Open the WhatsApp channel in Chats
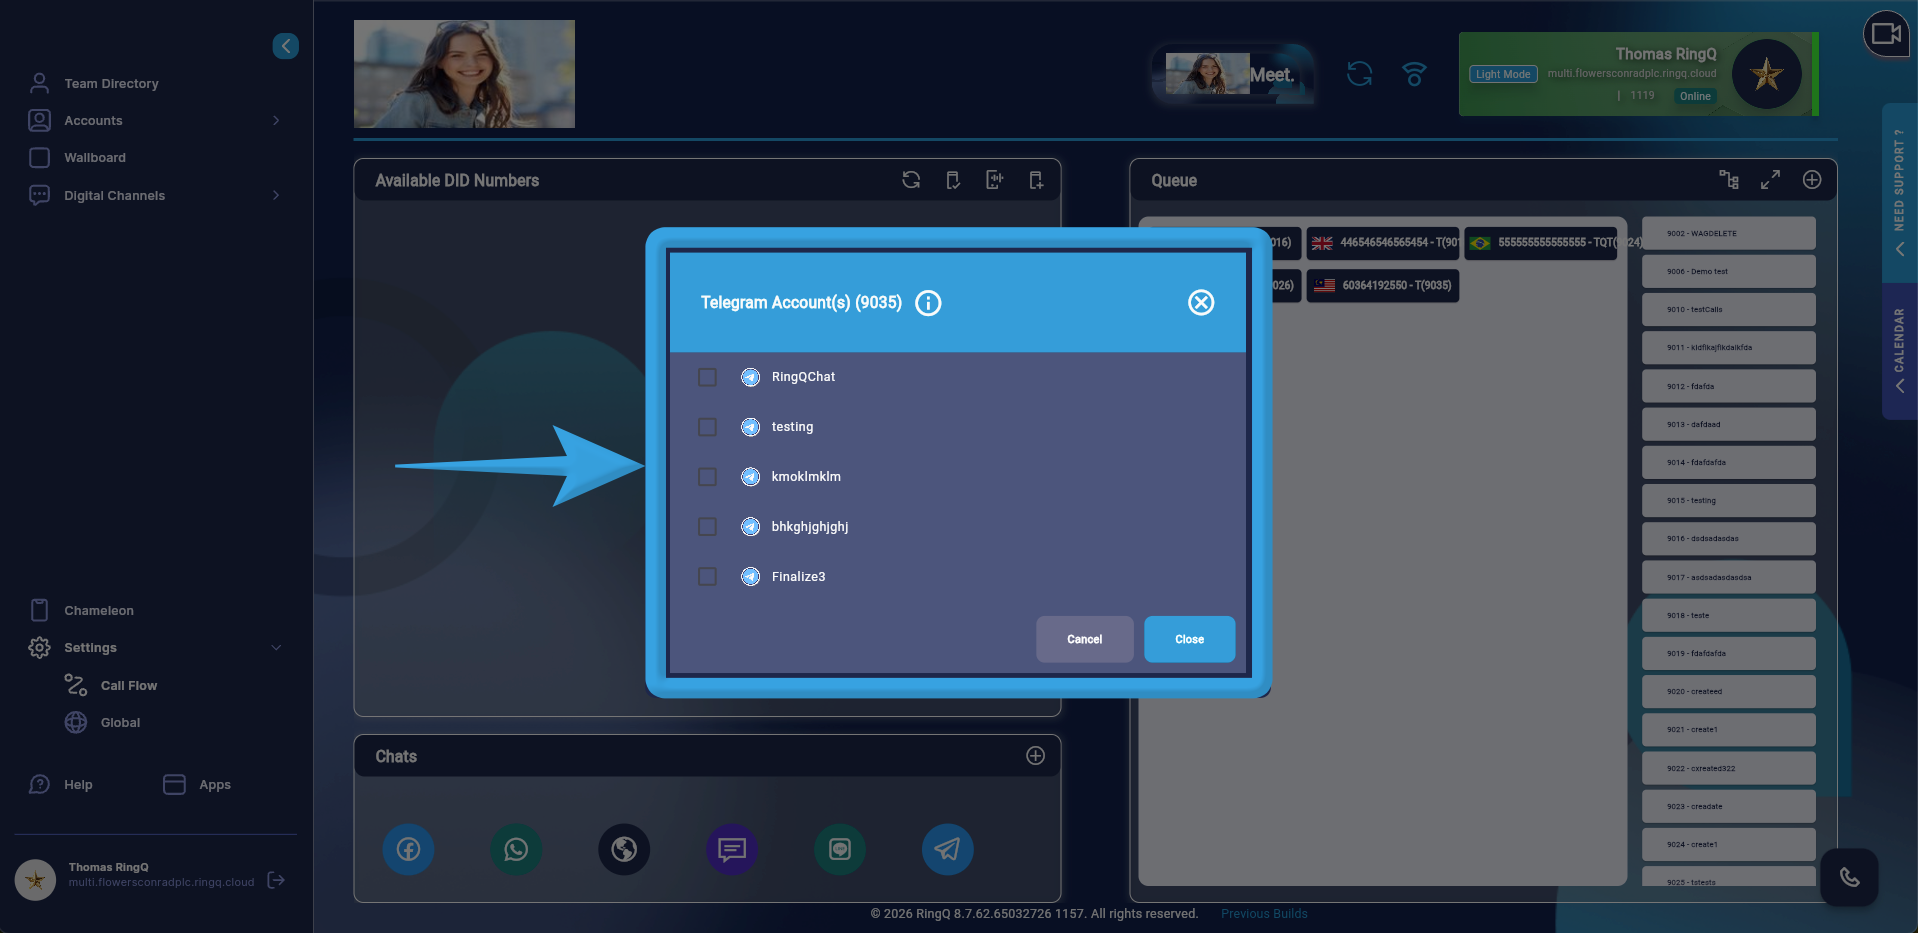The image size is (1918, 933). [x=516, y=849]
